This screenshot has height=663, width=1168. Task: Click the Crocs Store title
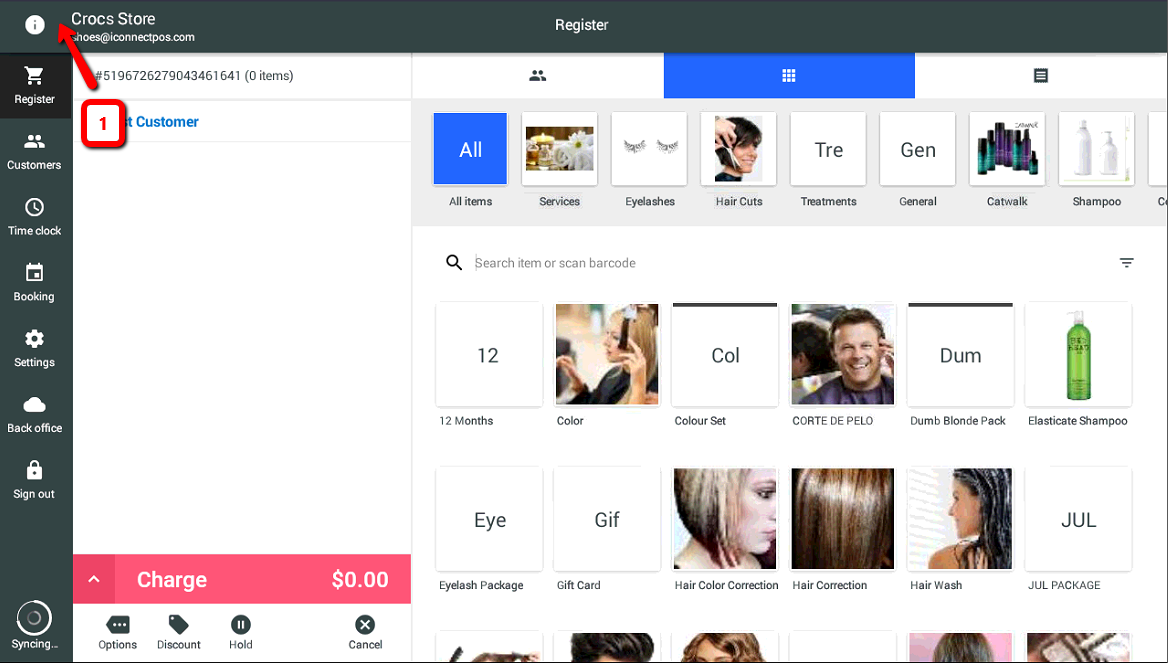pyautogui.click(x=113, y=19)
